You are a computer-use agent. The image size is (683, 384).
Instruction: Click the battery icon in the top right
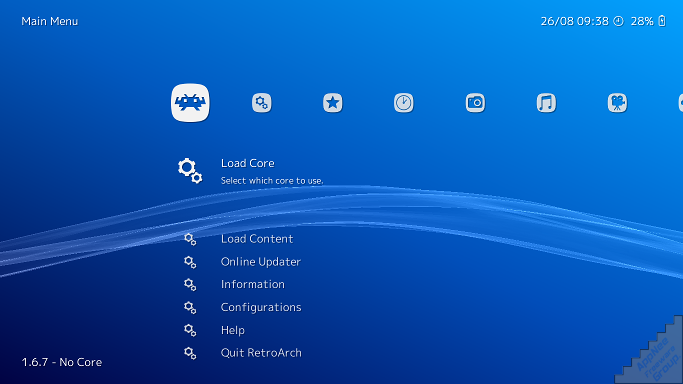click(662, 21)
